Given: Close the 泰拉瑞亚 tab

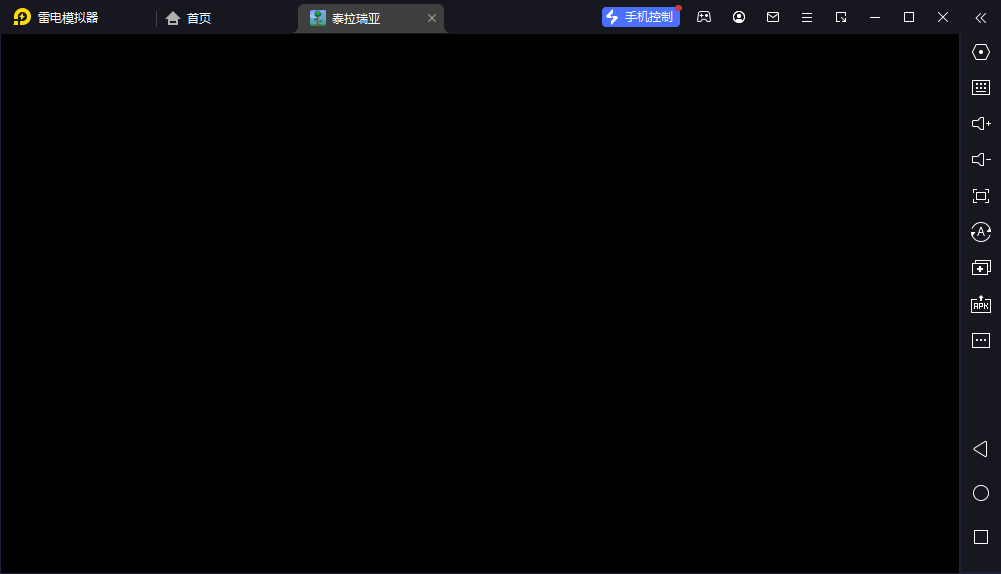Looking at the screenshot, I should click(x=432, y=18).
